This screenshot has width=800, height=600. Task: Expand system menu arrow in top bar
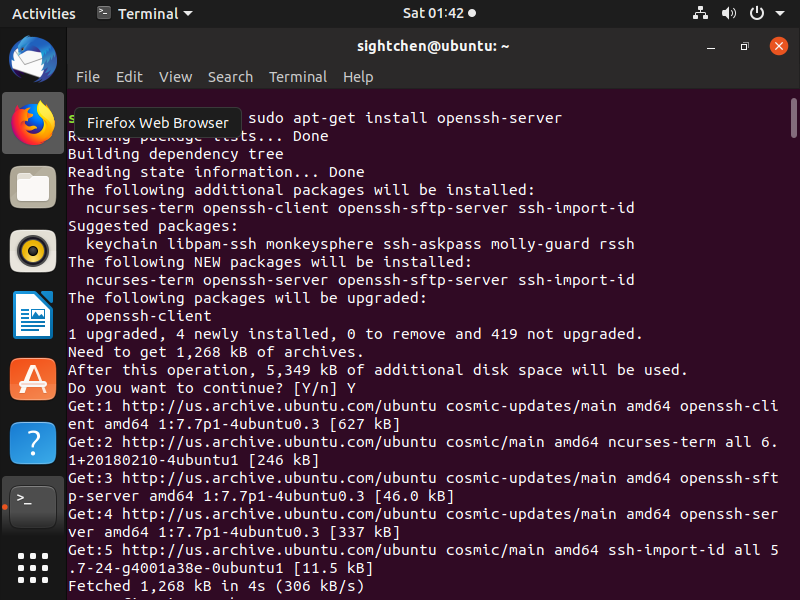(x=780, y=14)
